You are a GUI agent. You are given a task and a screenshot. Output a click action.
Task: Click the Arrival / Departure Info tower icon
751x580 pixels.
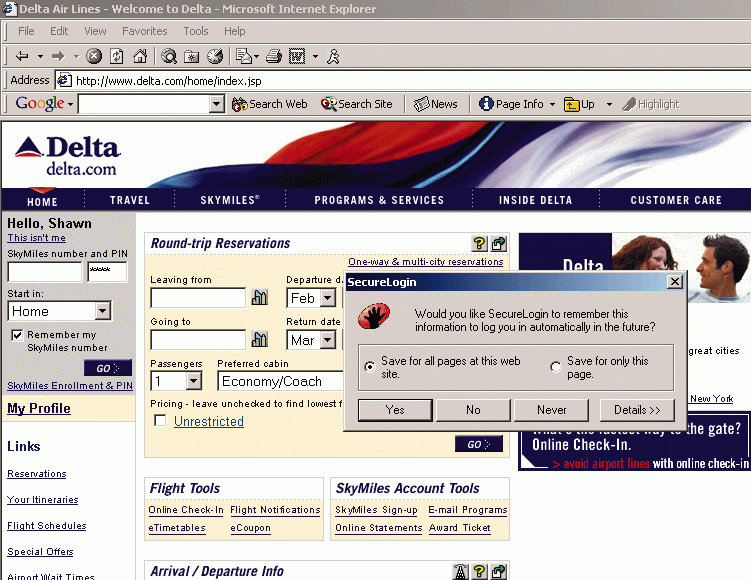460,571
